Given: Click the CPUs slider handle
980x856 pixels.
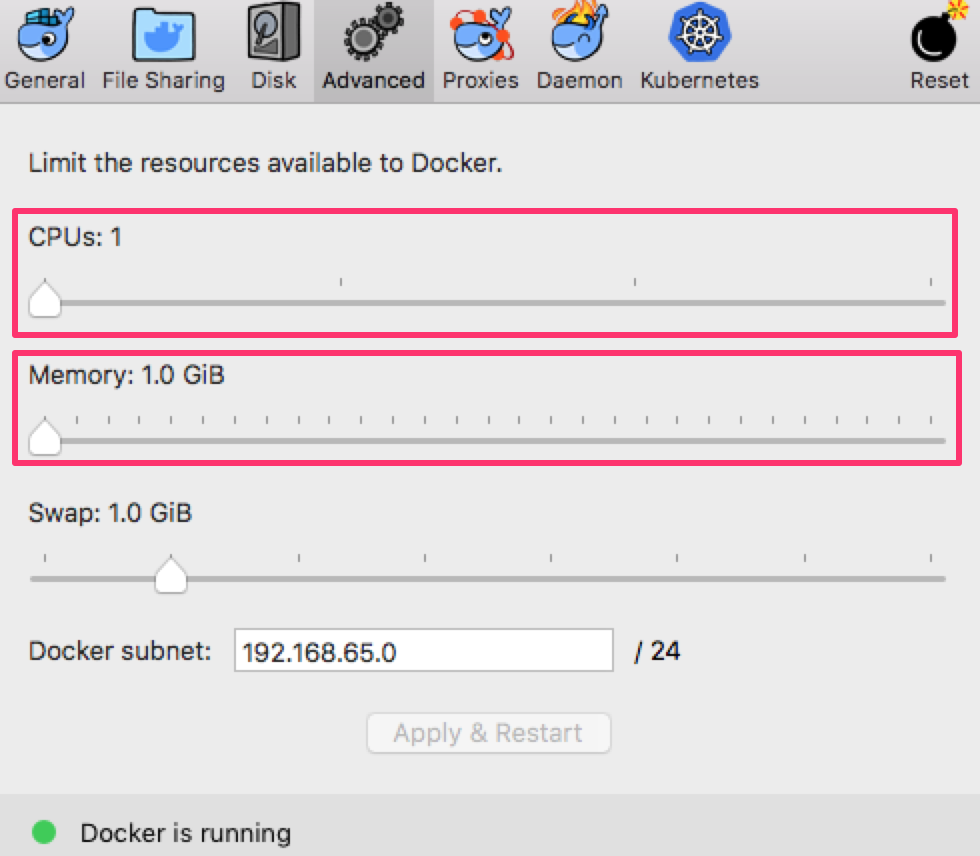Looking at the screenshot, I should pyautogui.click(x=44, y=301).
